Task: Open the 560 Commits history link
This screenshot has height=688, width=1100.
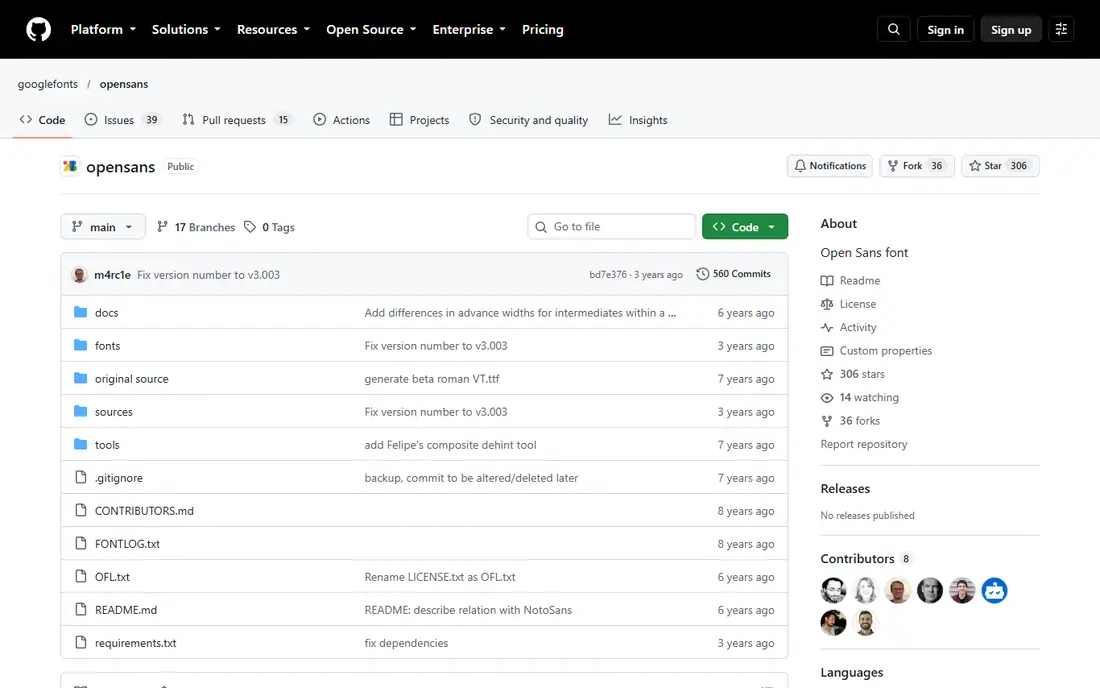Action: [x=734, y=274]
